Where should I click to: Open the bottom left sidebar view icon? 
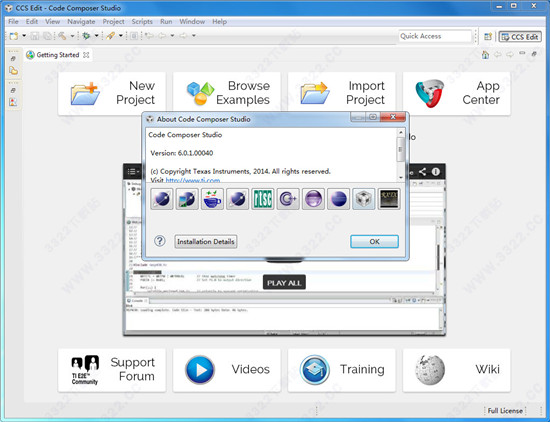coord(13,102)
